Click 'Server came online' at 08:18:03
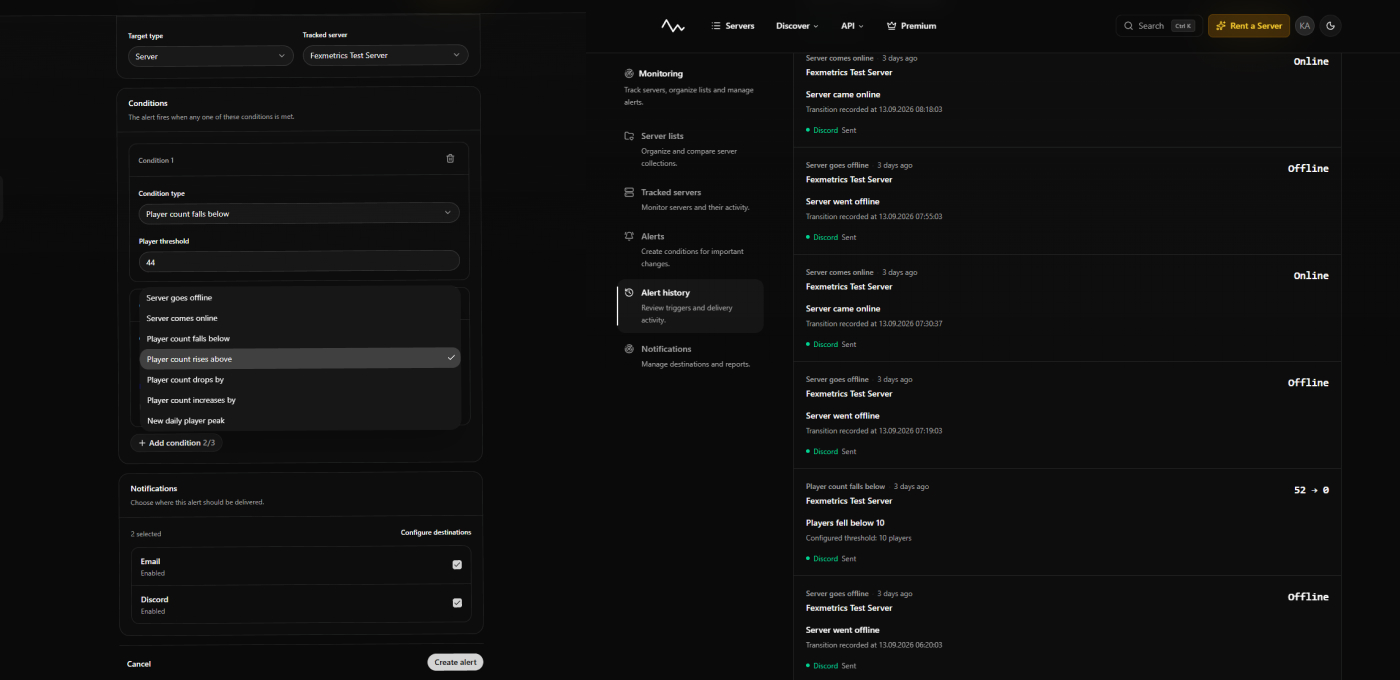Viewport: 1400px width, 680px height. tap(843, 94)
